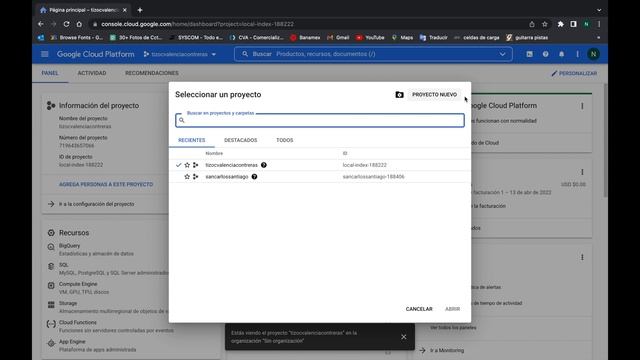This screenshot has width=640, height=360.
Task: Open the Maps bookmark
Action: [402, 38]
